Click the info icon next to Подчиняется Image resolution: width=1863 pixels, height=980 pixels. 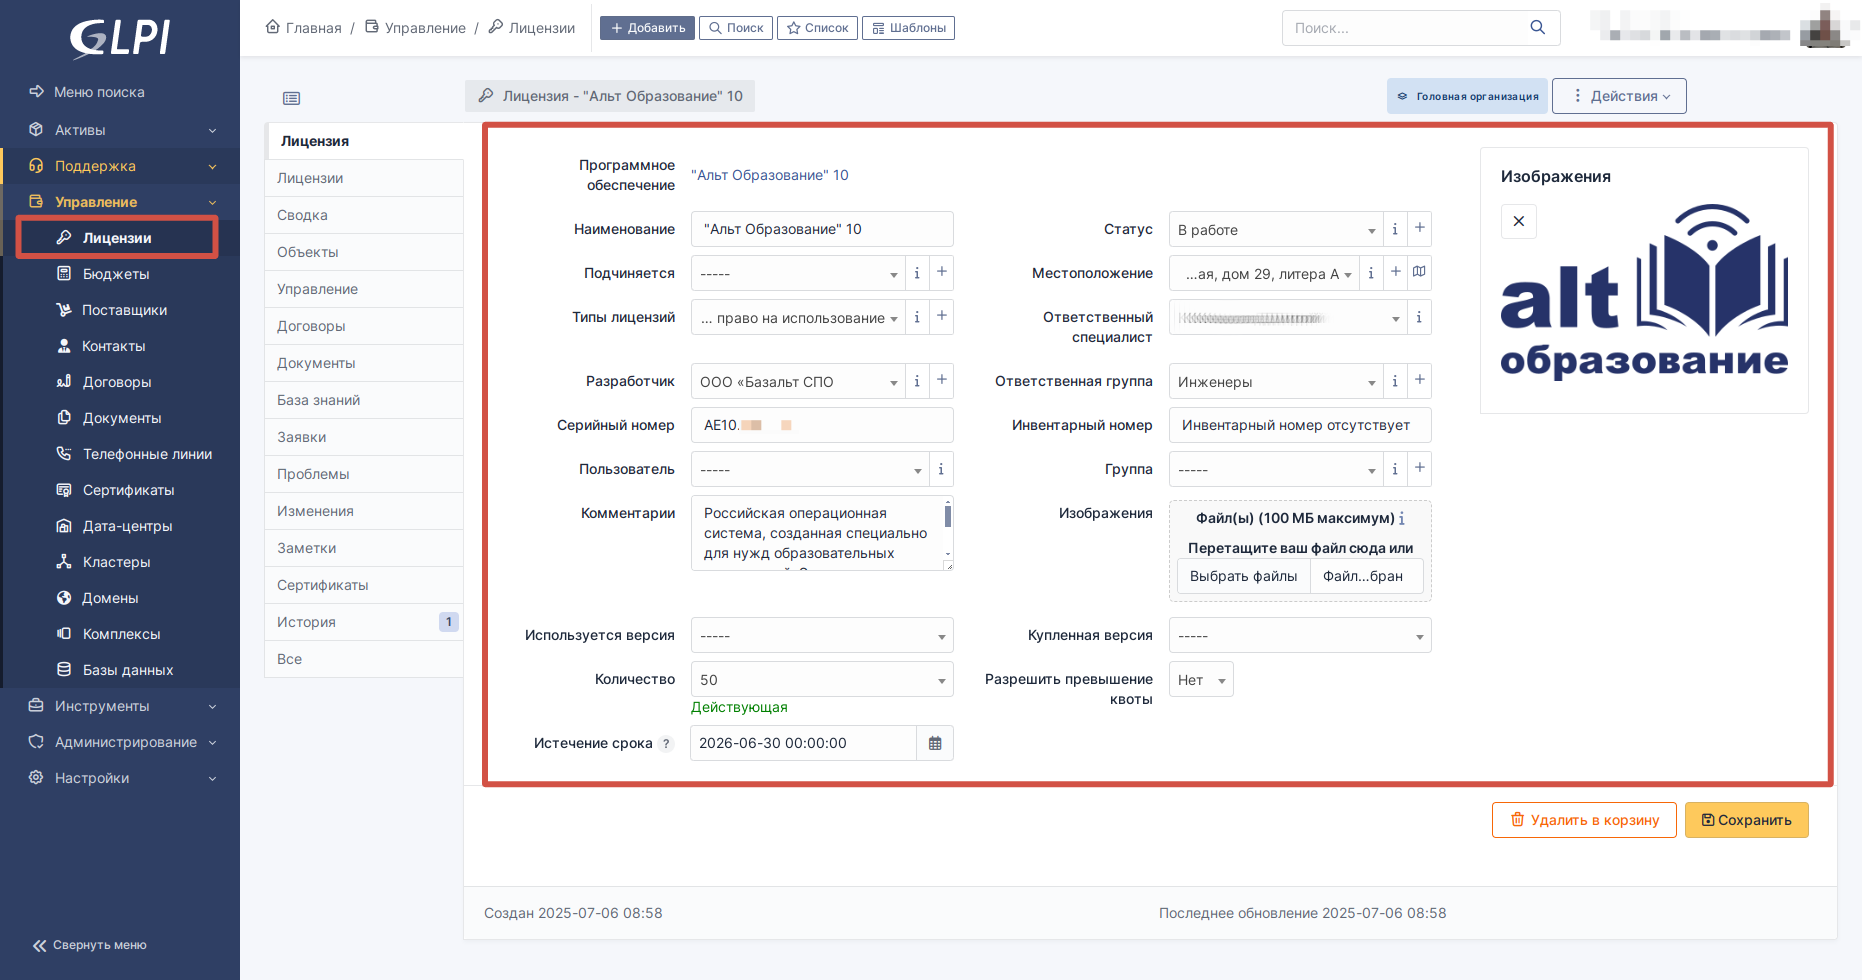coord(917,273)
